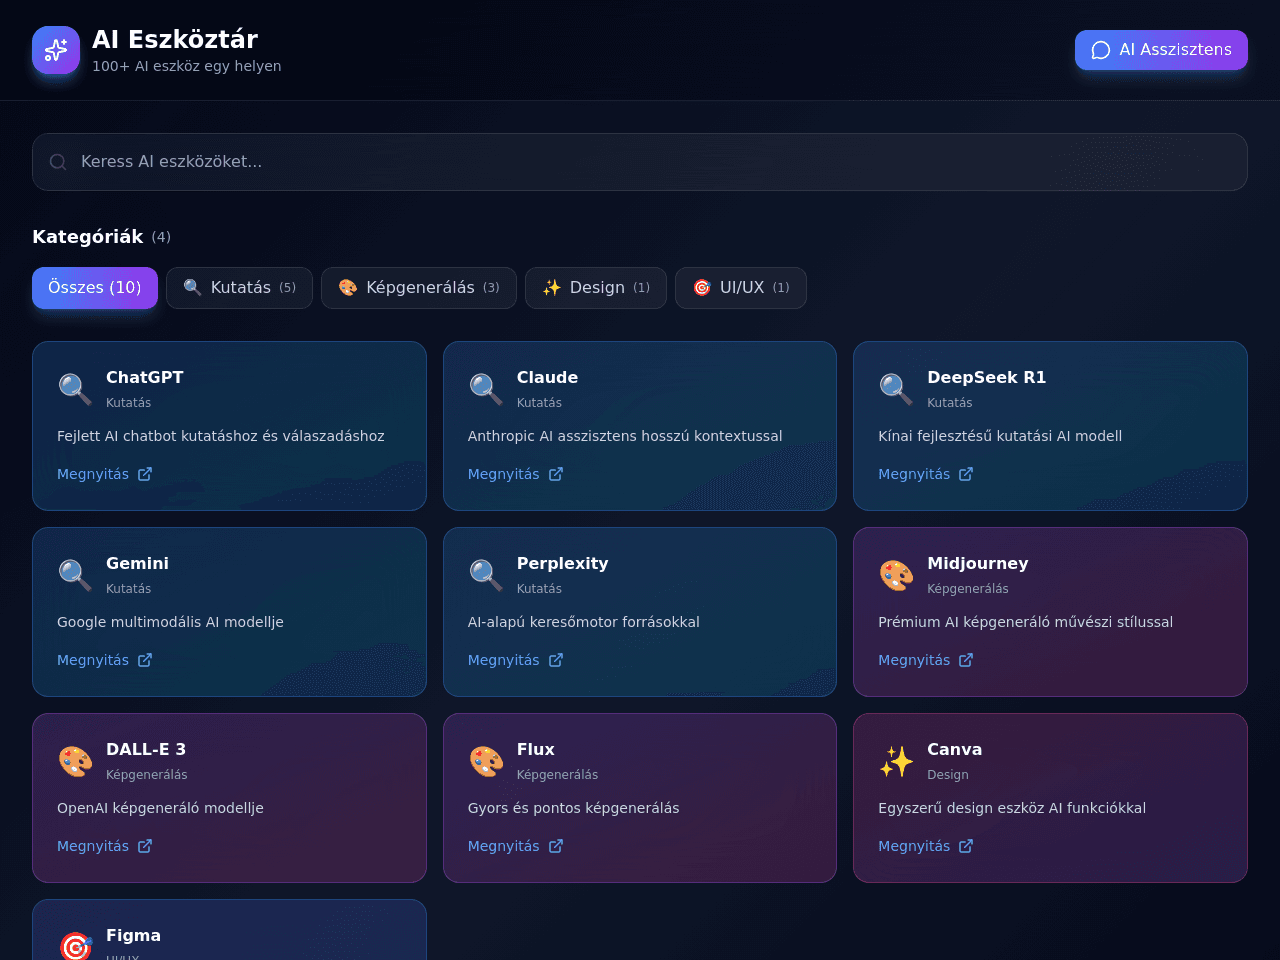Click the AI Eszköztár sparkle logo icon

point(56,50)
